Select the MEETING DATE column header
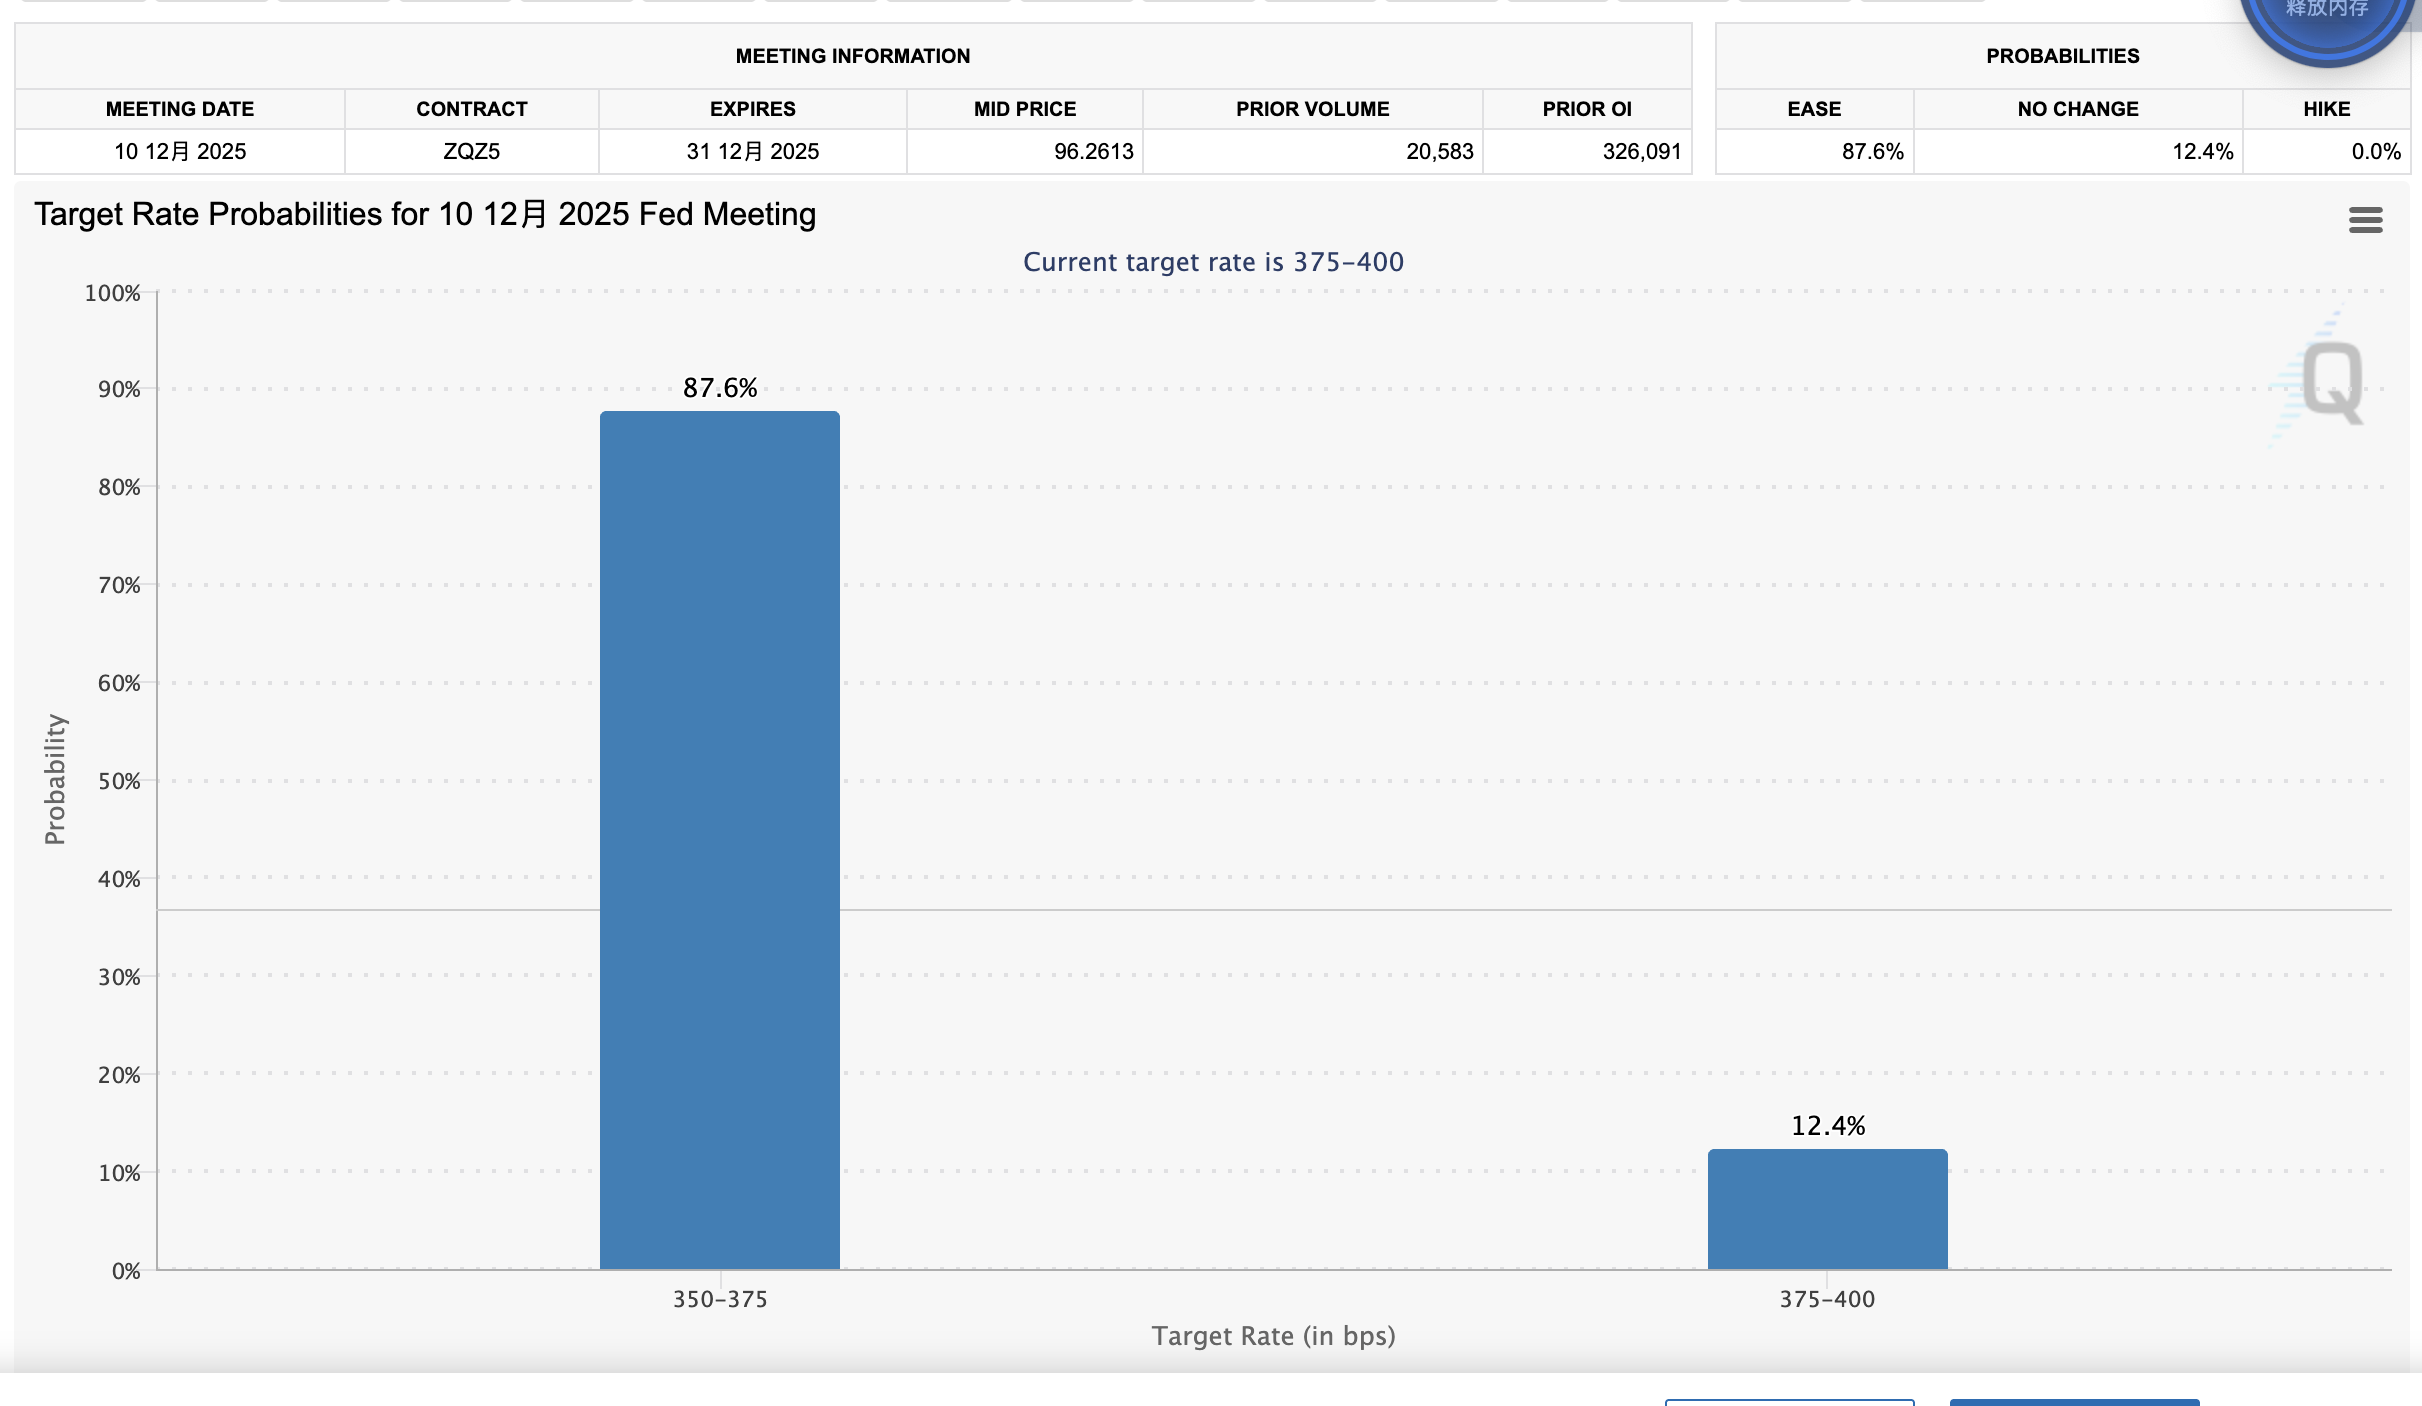This screenshot has width=2422, height=1406. click(180, 109)
